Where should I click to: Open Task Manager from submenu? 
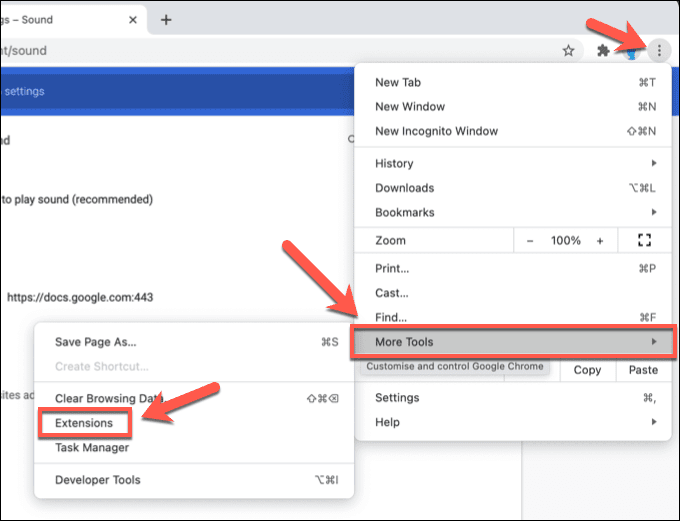pos(91,448)
